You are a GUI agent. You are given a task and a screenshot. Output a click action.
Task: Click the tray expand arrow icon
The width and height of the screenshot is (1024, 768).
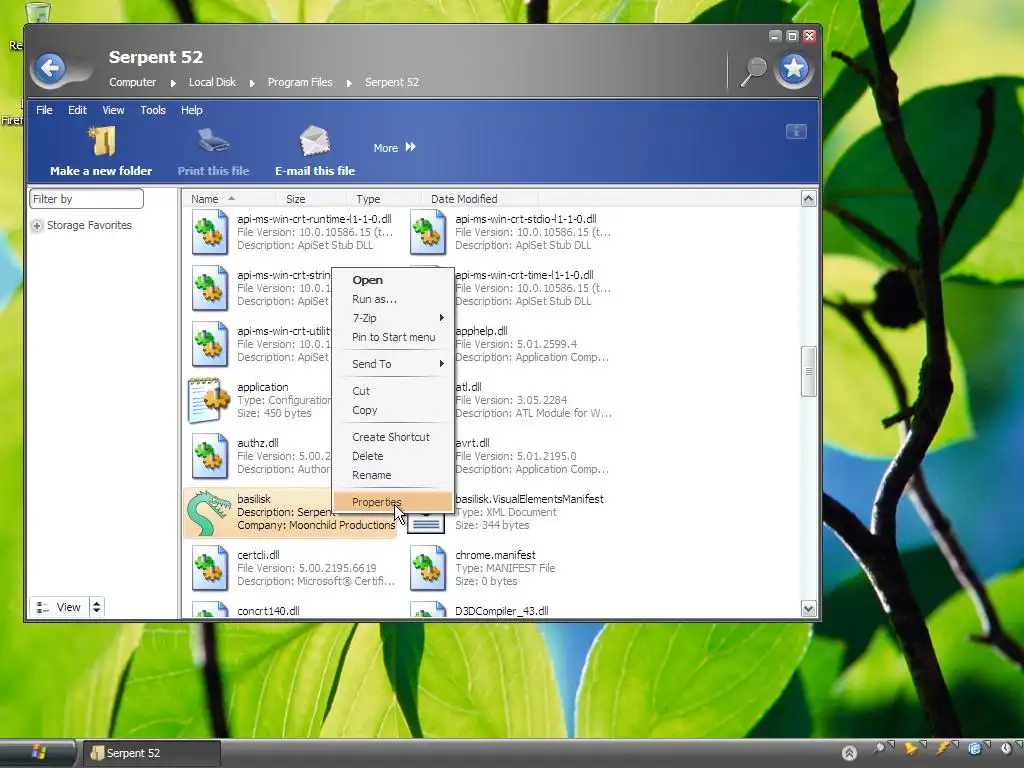pos(849,753)
